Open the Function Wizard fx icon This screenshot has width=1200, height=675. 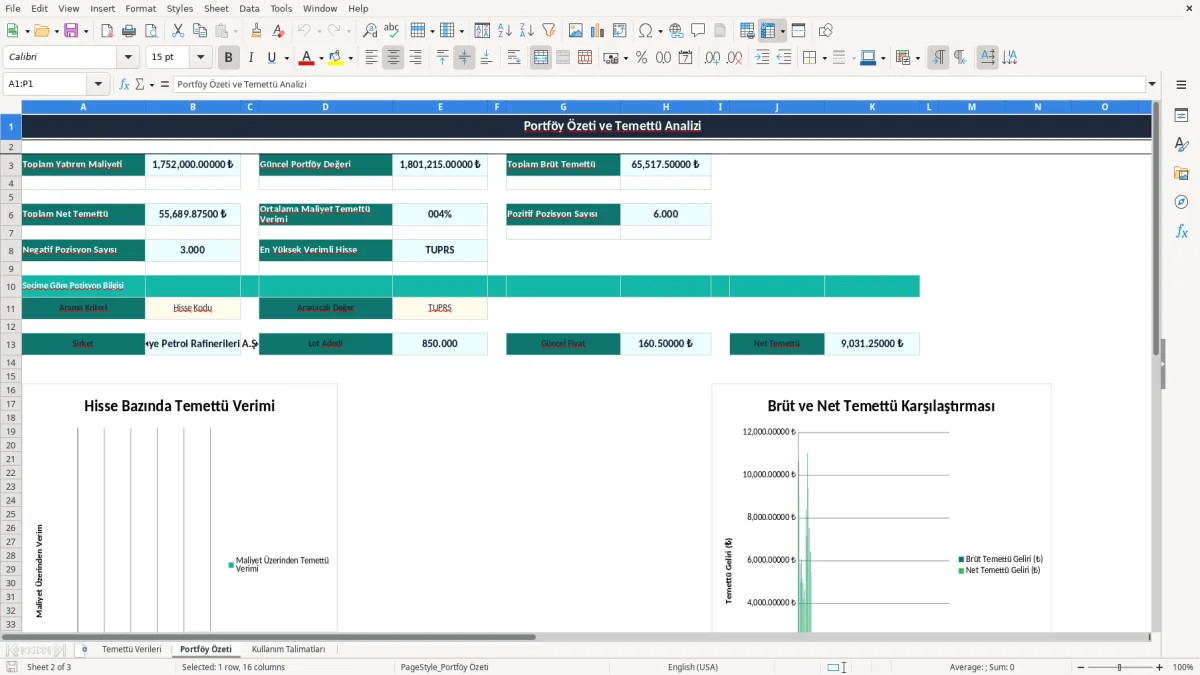125,85
